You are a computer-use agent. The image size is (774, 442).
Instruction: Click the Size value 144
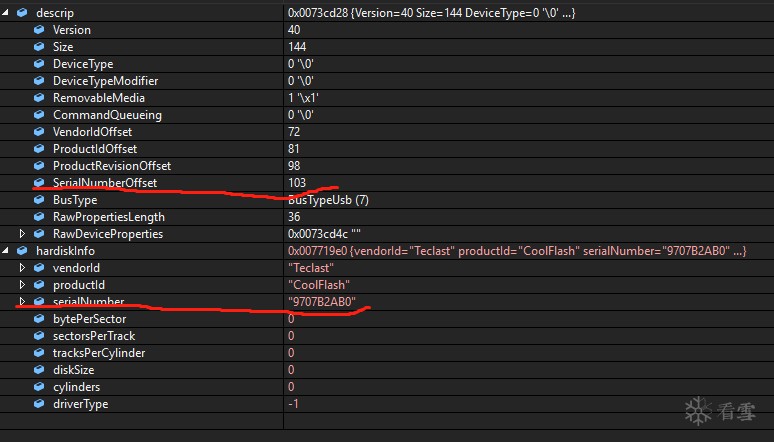[297, 47]
